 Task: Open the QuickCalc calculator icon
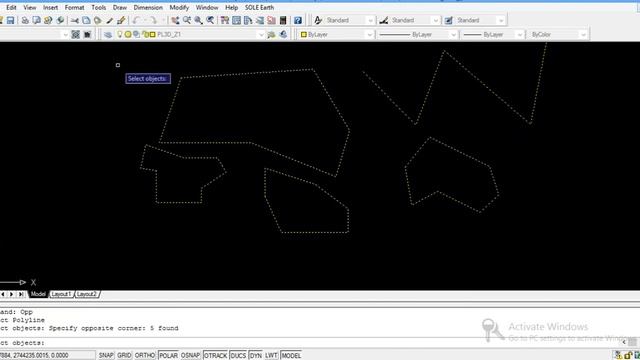pyautogui.click(x=283, y=20)
